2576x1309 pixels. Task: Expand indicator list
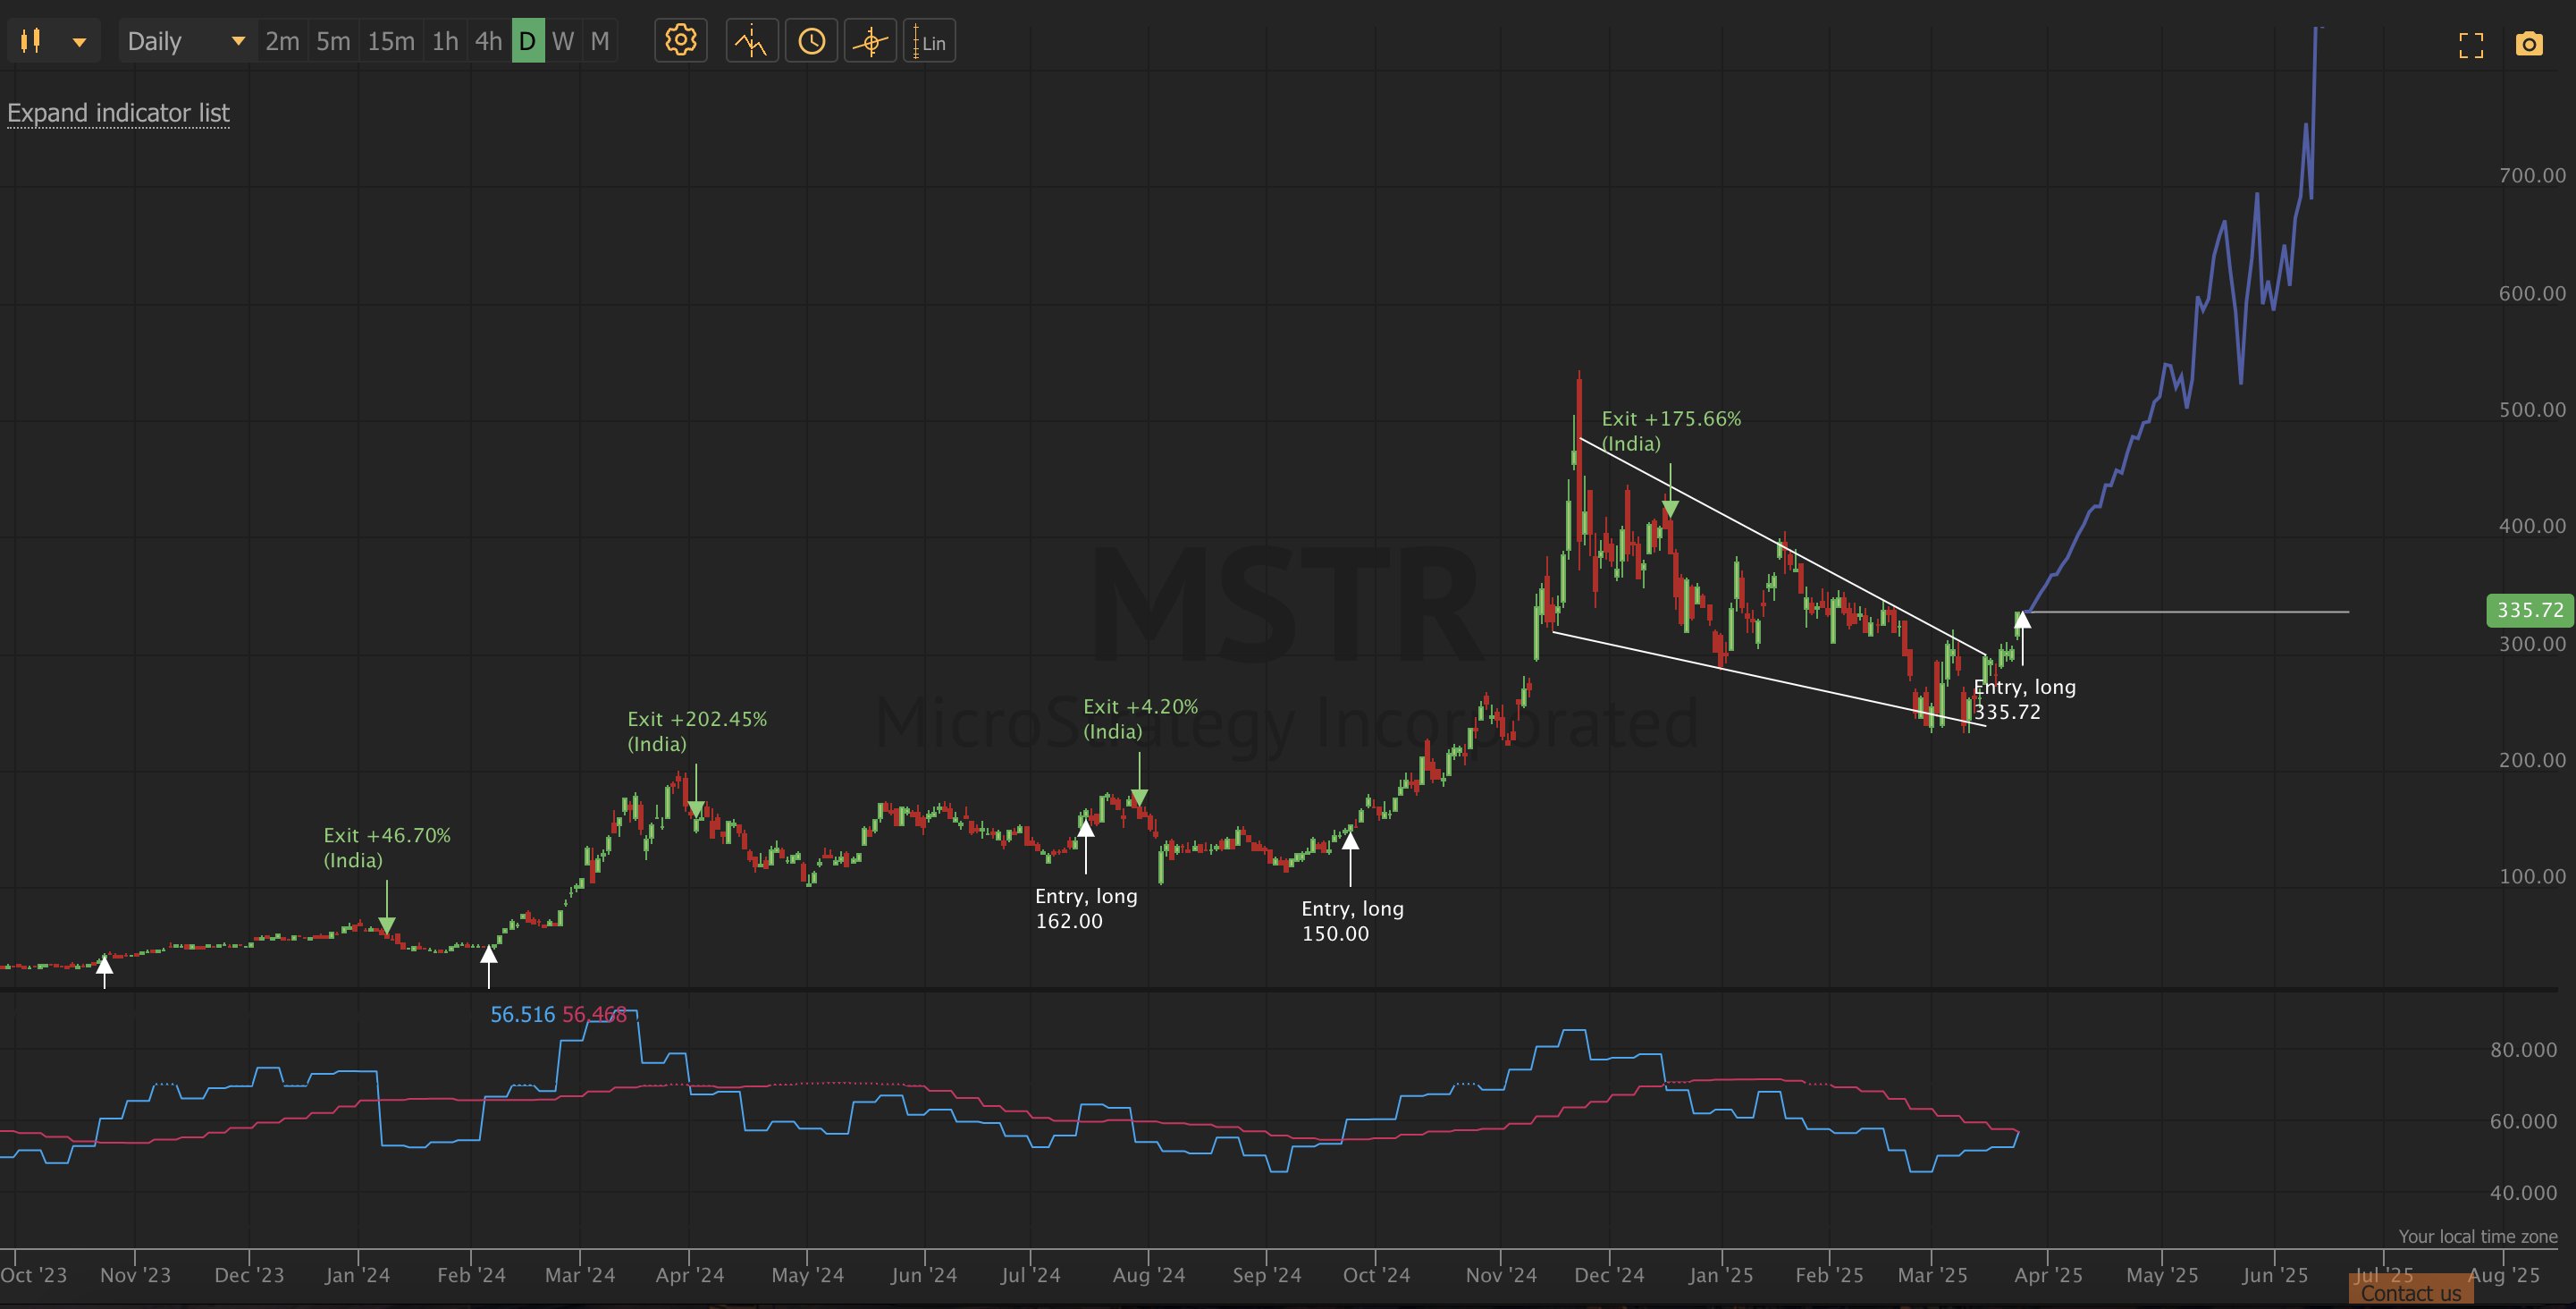pos(118,113)
